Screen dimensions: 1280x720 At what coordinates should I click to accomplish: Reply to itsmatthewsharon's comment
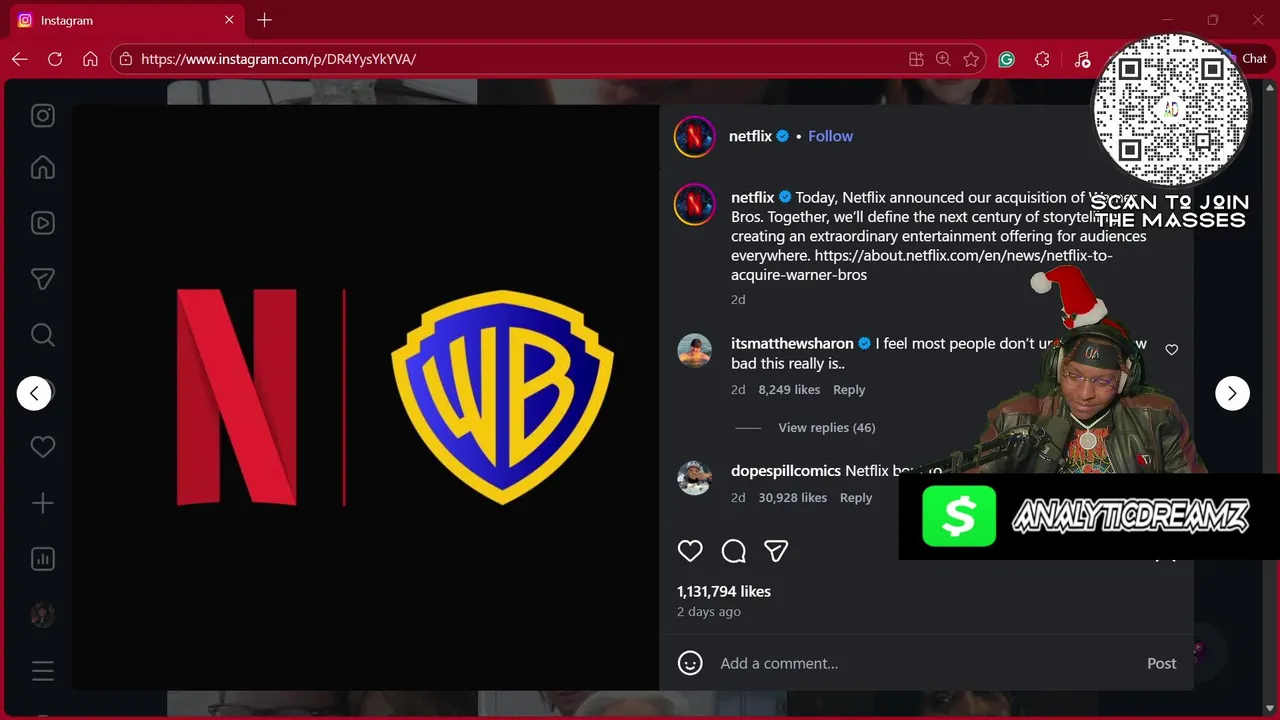(x=849, y=390)
